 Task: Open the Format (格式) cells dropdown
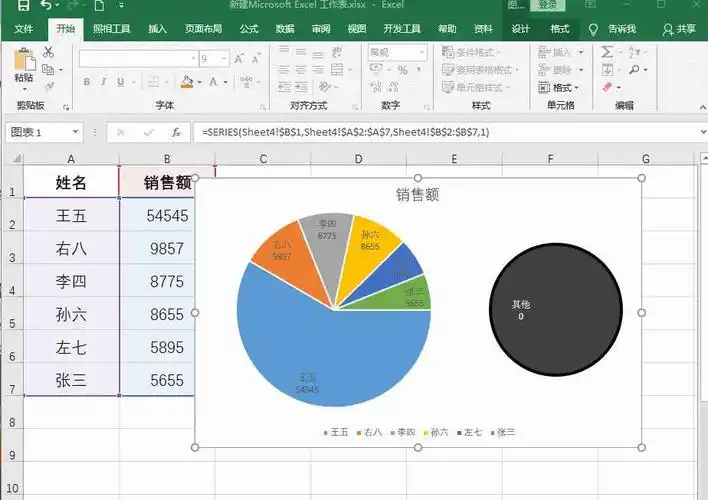coord(559,87)
